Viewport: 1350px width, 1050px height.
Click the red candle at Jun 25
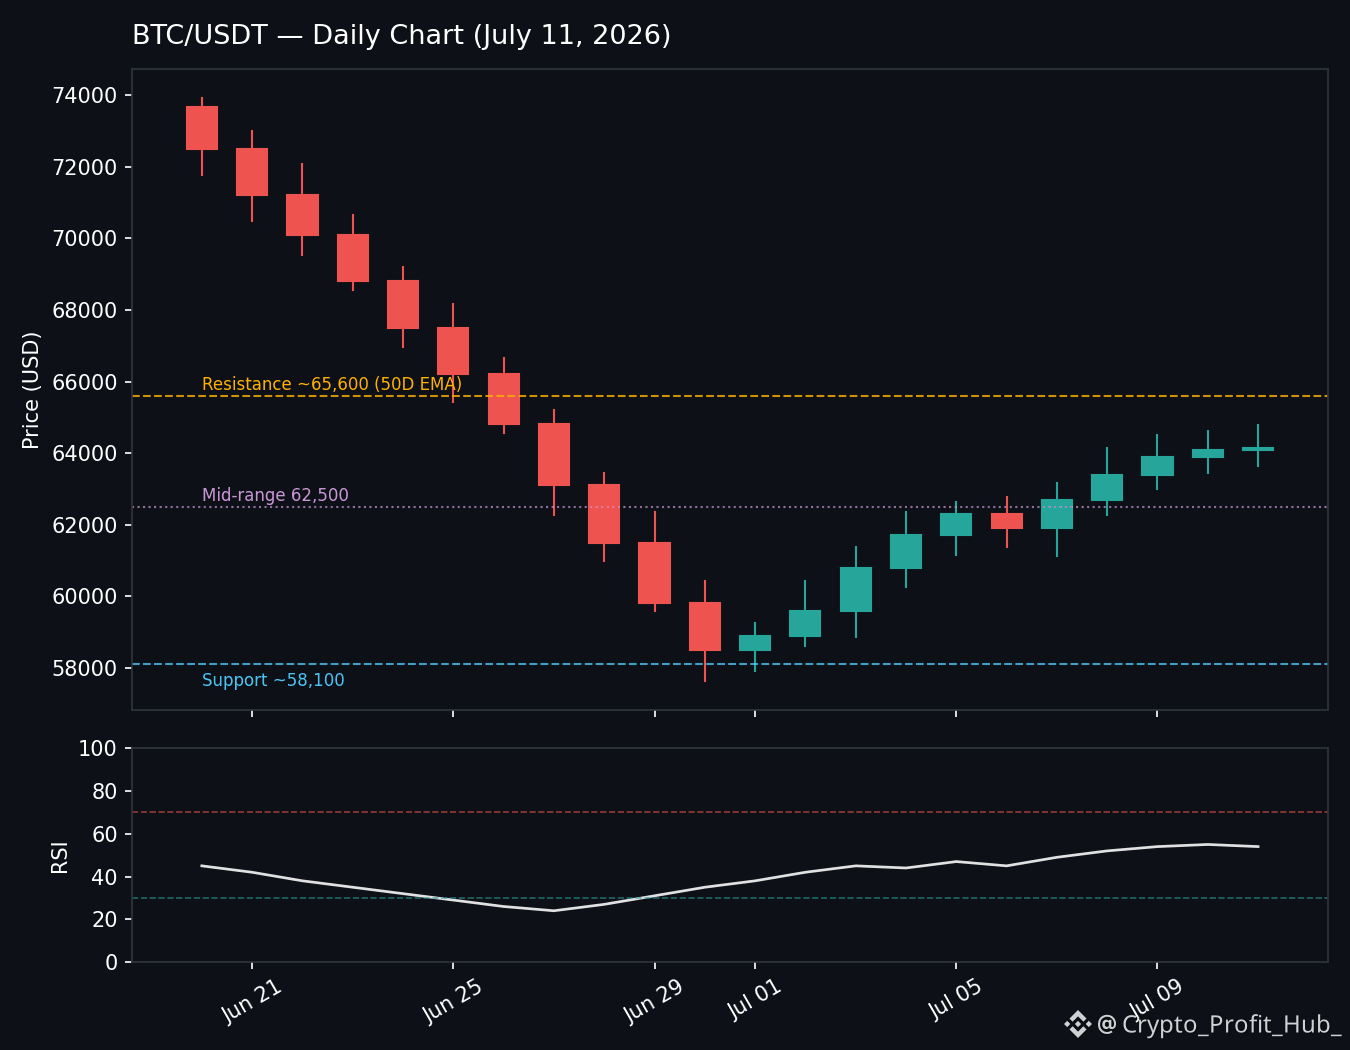click(x=453, y=351)
